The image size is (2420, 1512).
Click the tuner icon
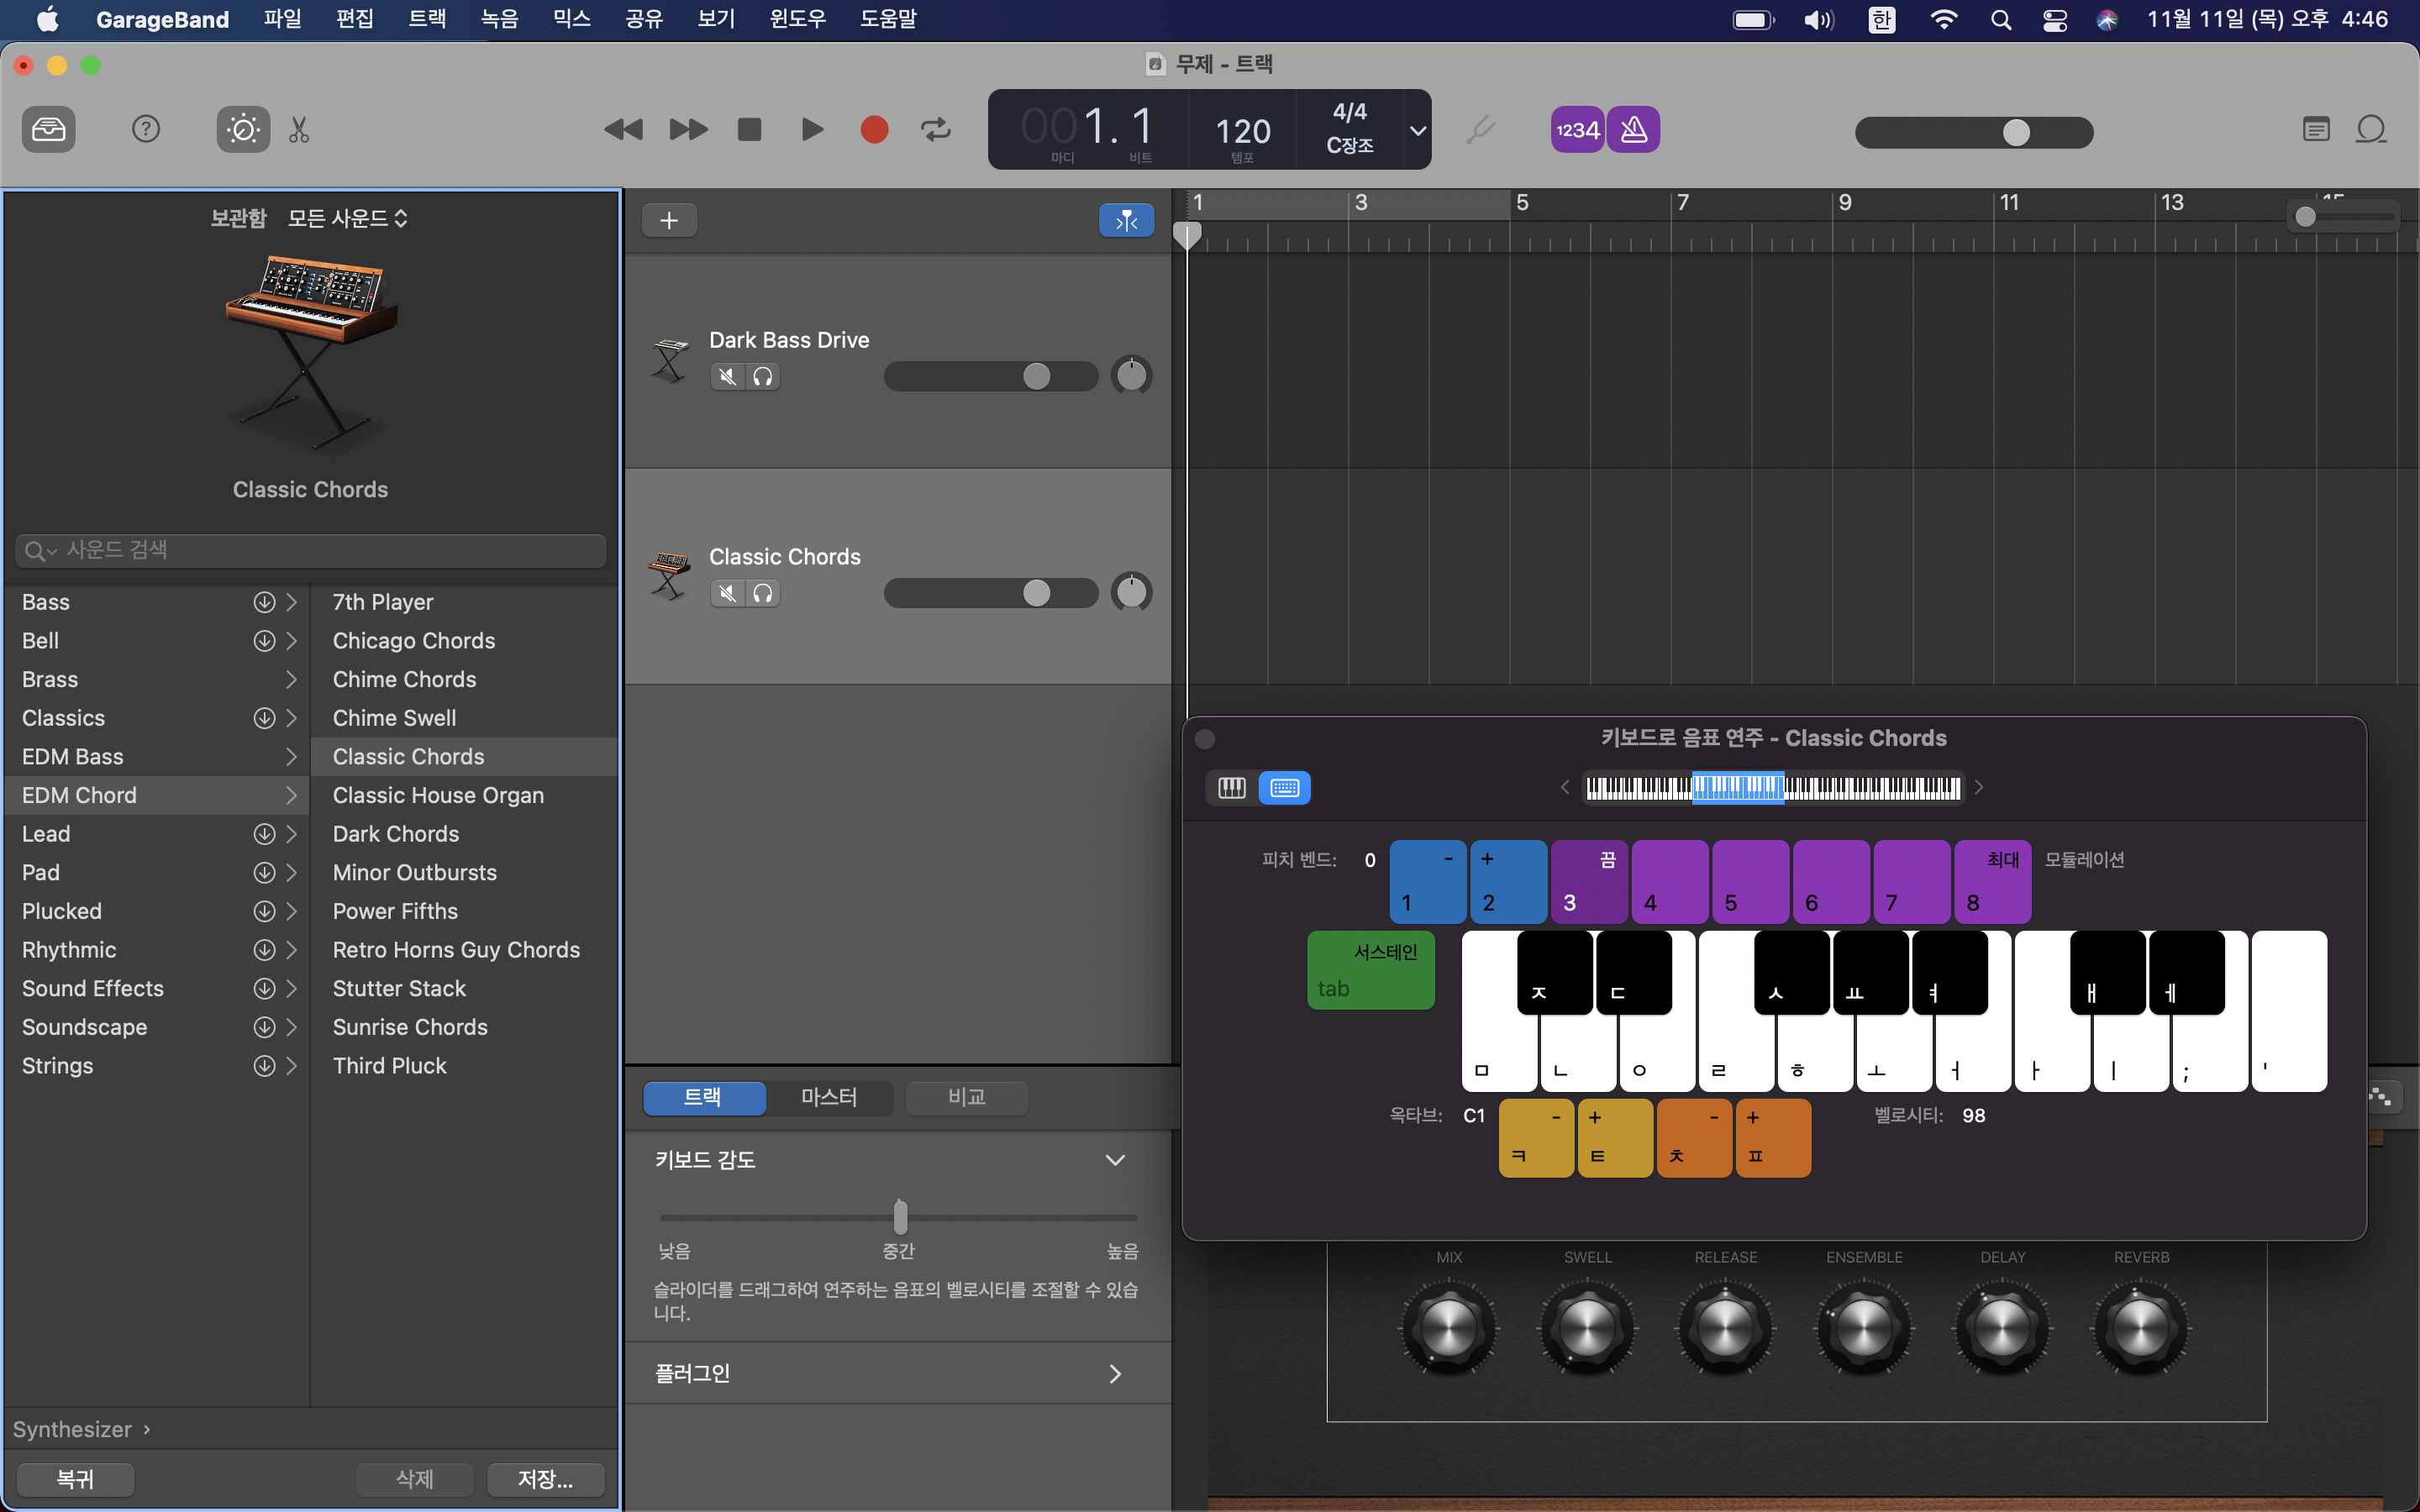[x=1481, y=130]
